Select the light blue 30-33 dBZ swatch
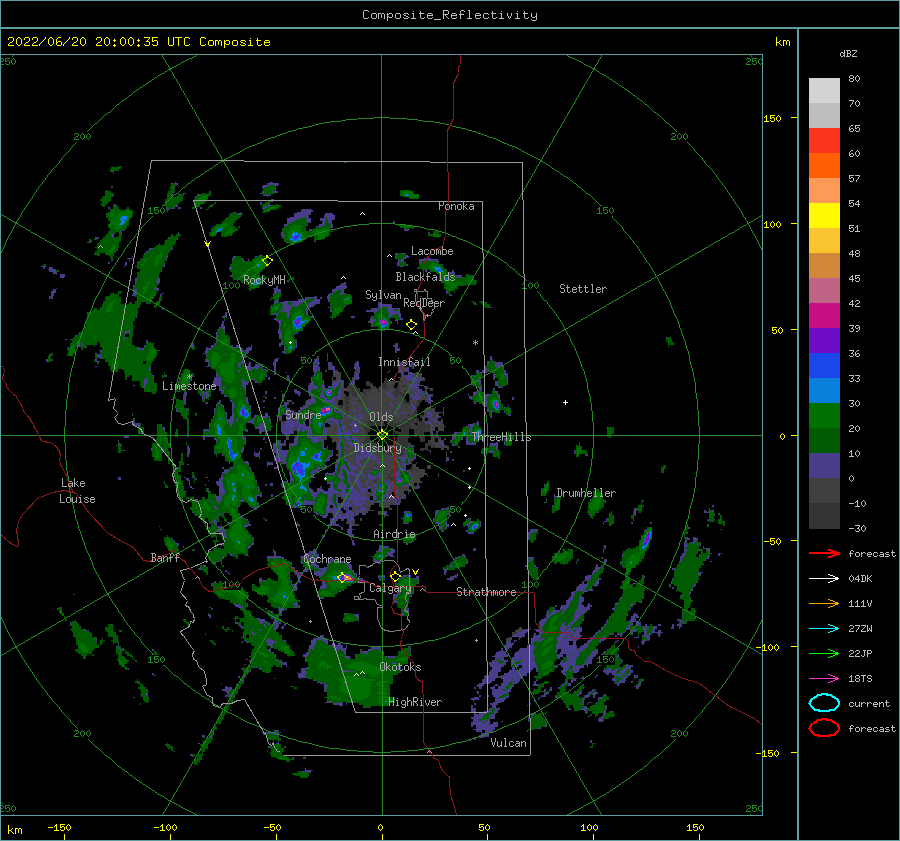Viewport: 900px width, 841px height. coord(824,391)
